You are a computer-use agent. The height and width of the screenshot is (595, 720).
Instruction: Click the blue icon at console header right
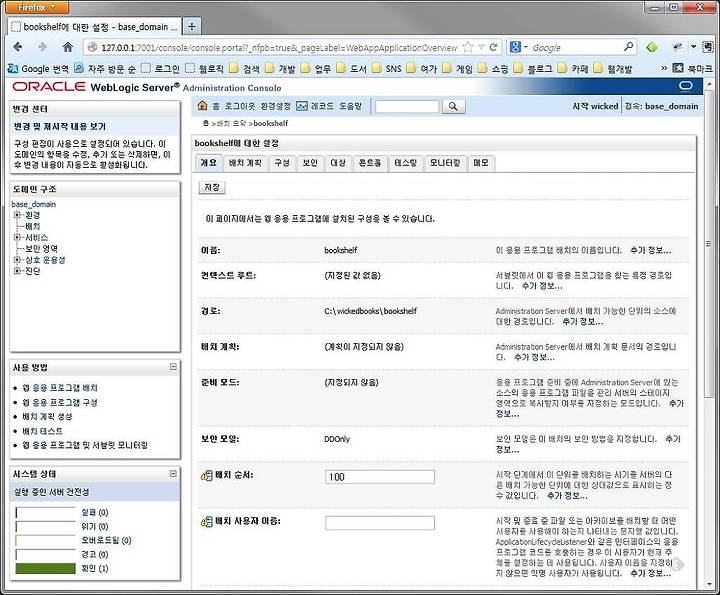[686, 86]
